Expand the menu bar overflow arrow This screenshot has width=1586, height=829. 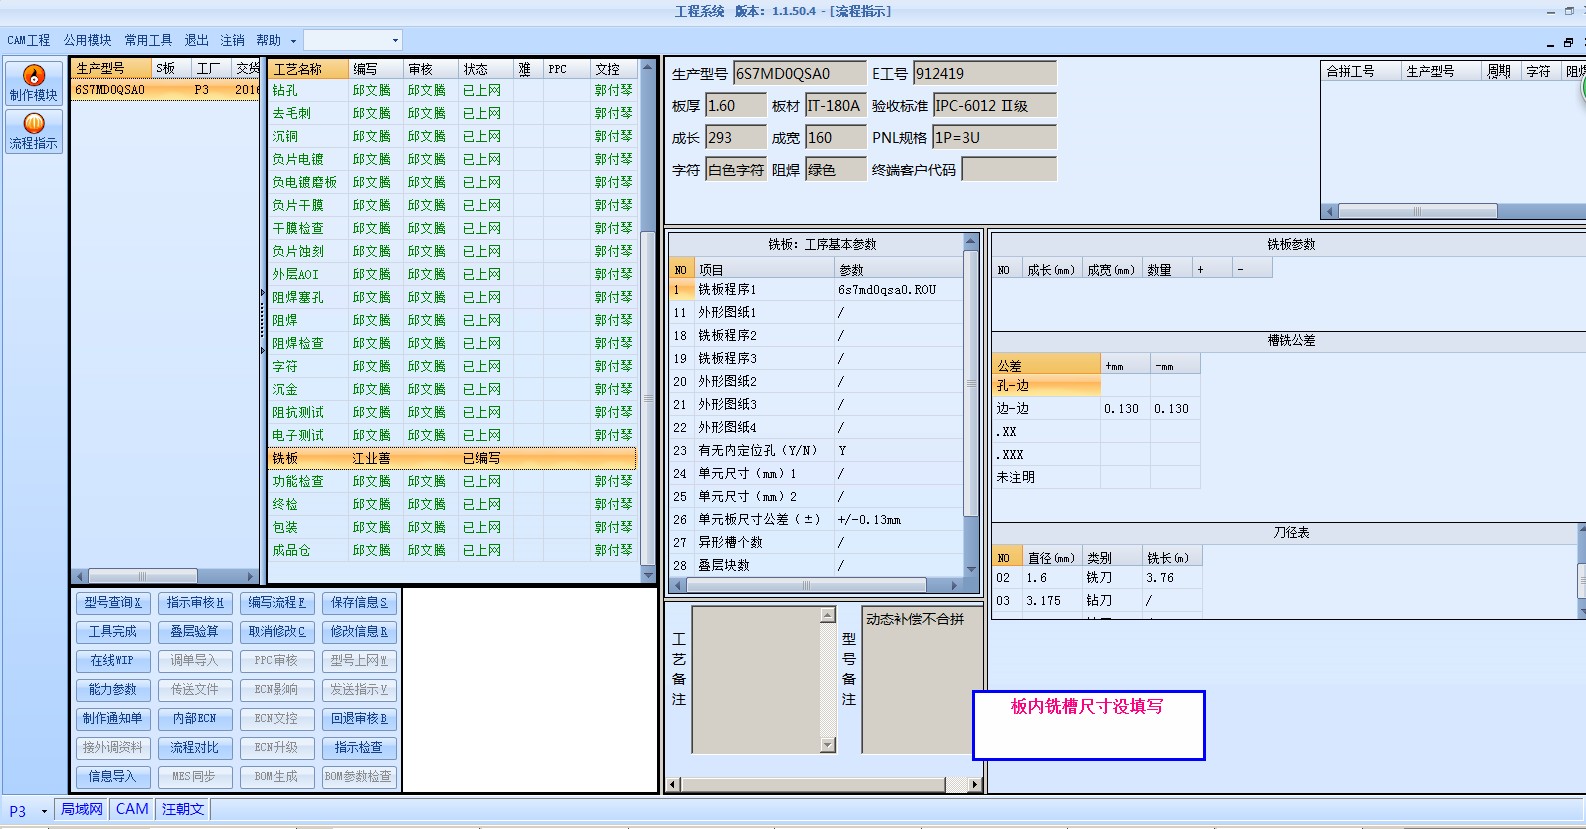pos(293,41)
